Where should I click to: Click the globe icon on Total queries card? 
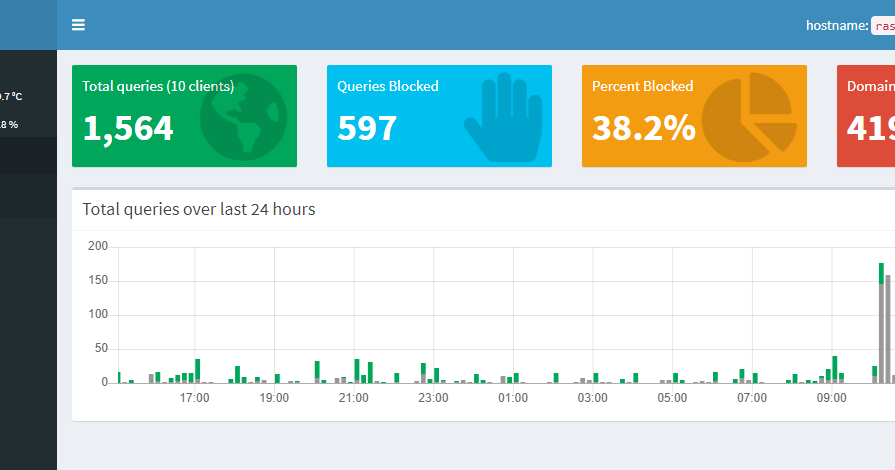tap(243, 117)
